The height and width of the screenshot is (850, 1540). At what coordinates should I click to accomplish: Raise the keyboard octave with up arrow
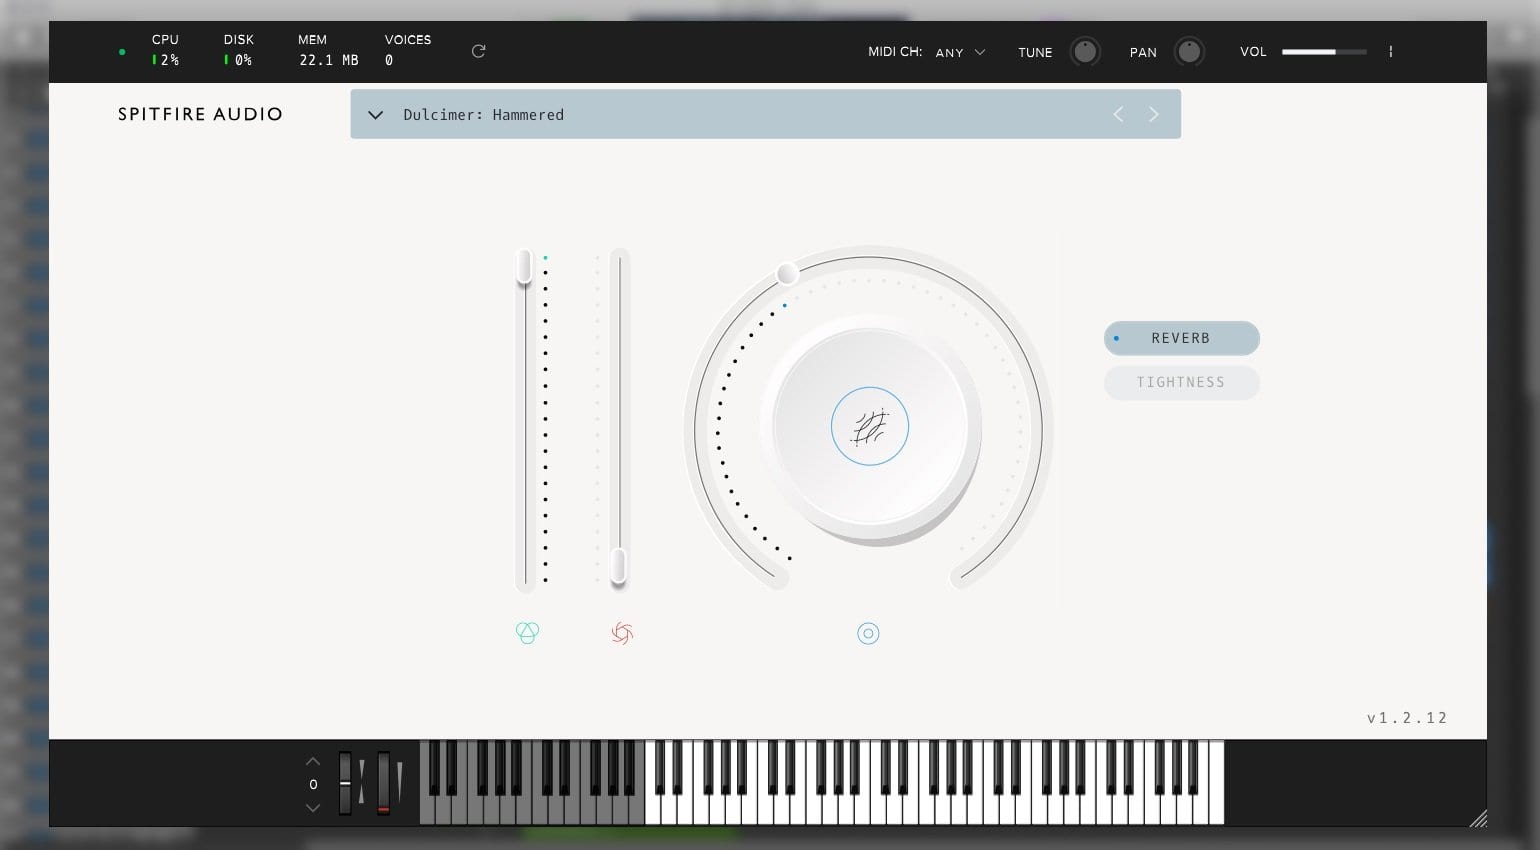[313, 762]
